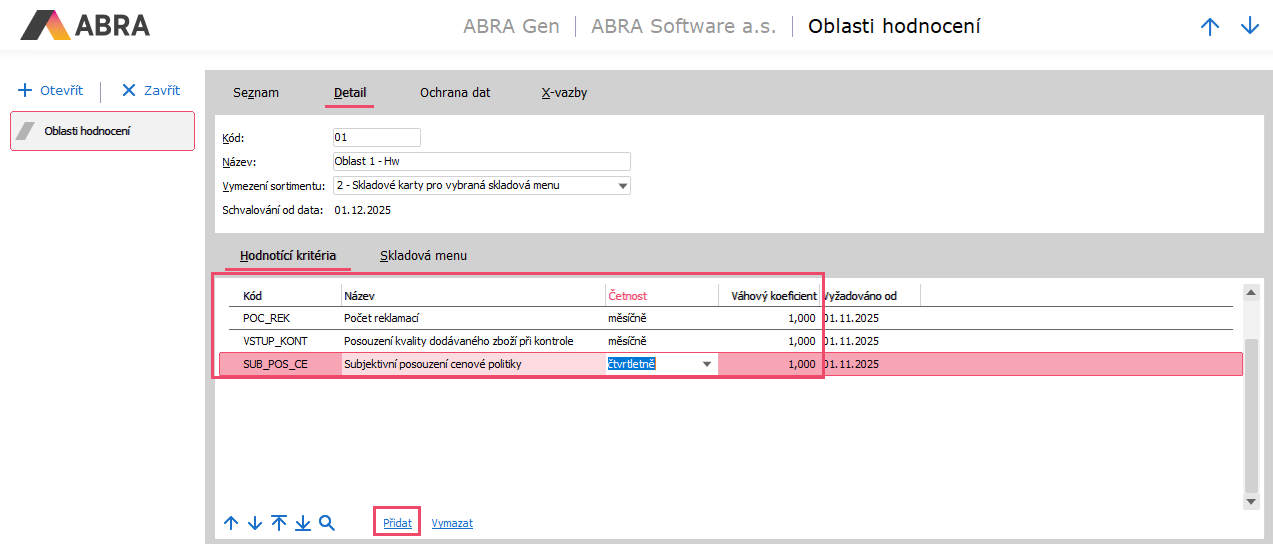Screen dimensions: 1273x544
Task: Click the Název input field
Action: (481, 161)
